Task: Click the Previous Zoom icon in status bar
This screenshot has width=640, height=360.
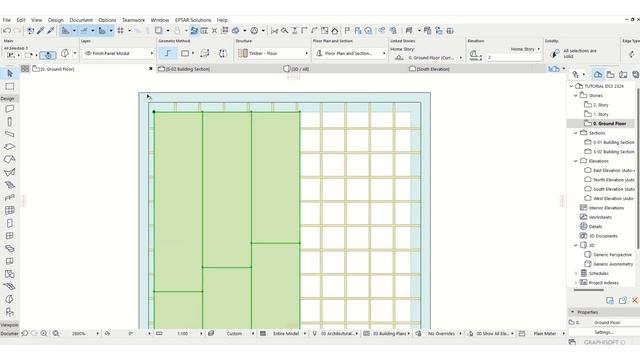Action: point(25,333)
